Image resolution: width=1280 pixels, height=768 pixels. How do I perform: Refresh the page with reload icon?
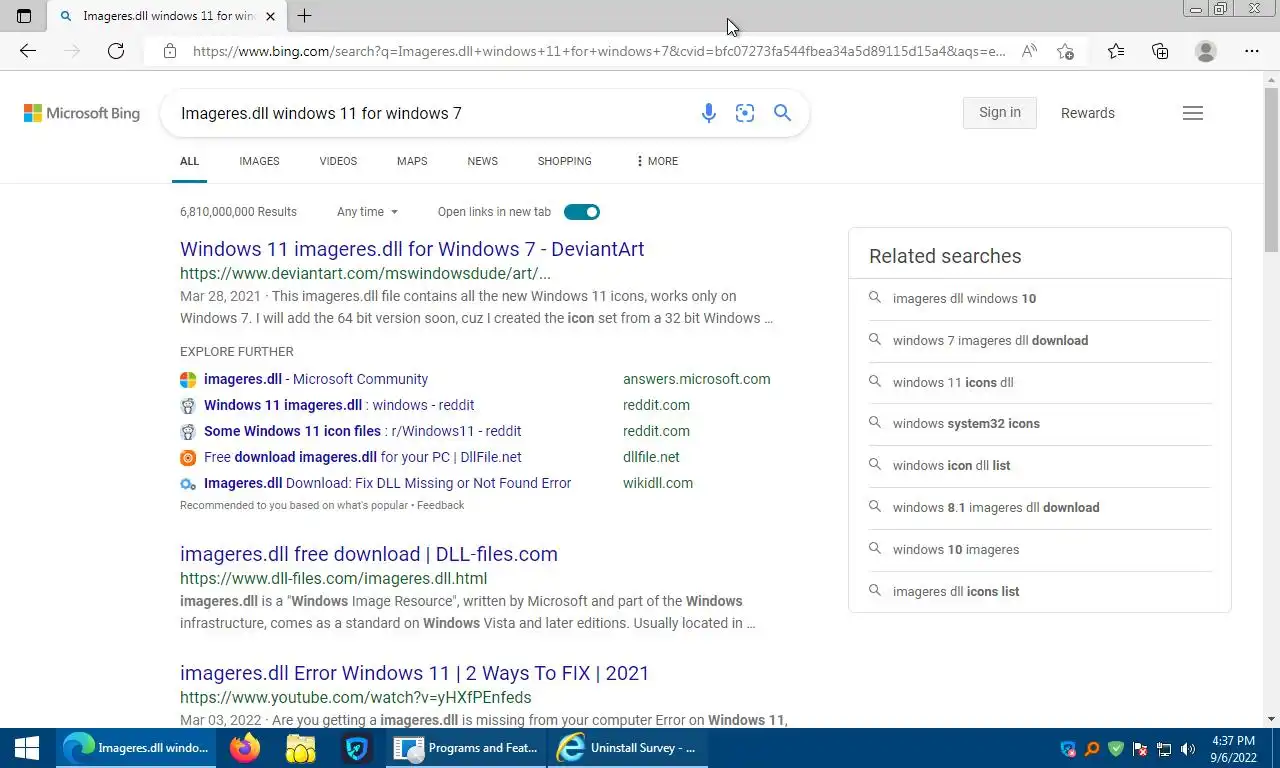(x=116, y=51)
